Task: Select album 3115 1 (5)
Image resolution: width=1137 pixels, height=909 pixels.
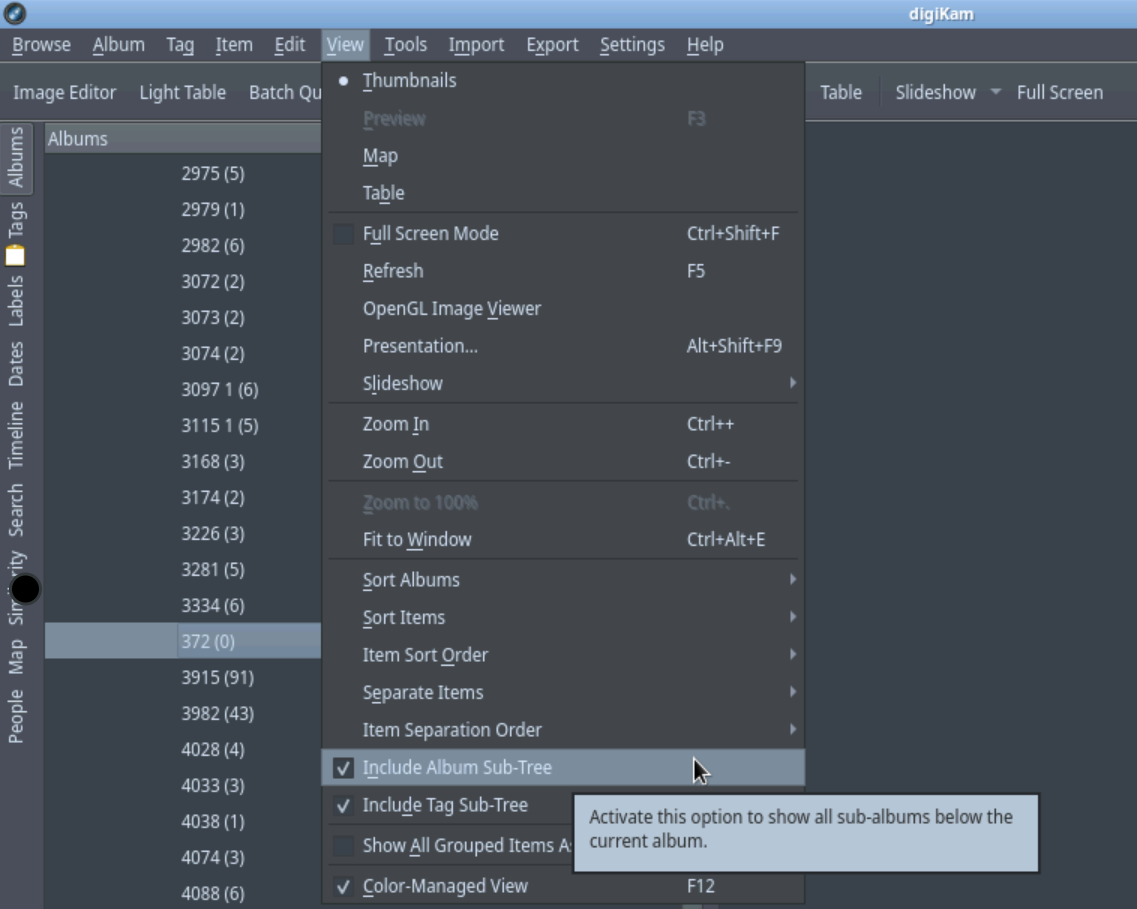Action: click(x=220, y=426)
